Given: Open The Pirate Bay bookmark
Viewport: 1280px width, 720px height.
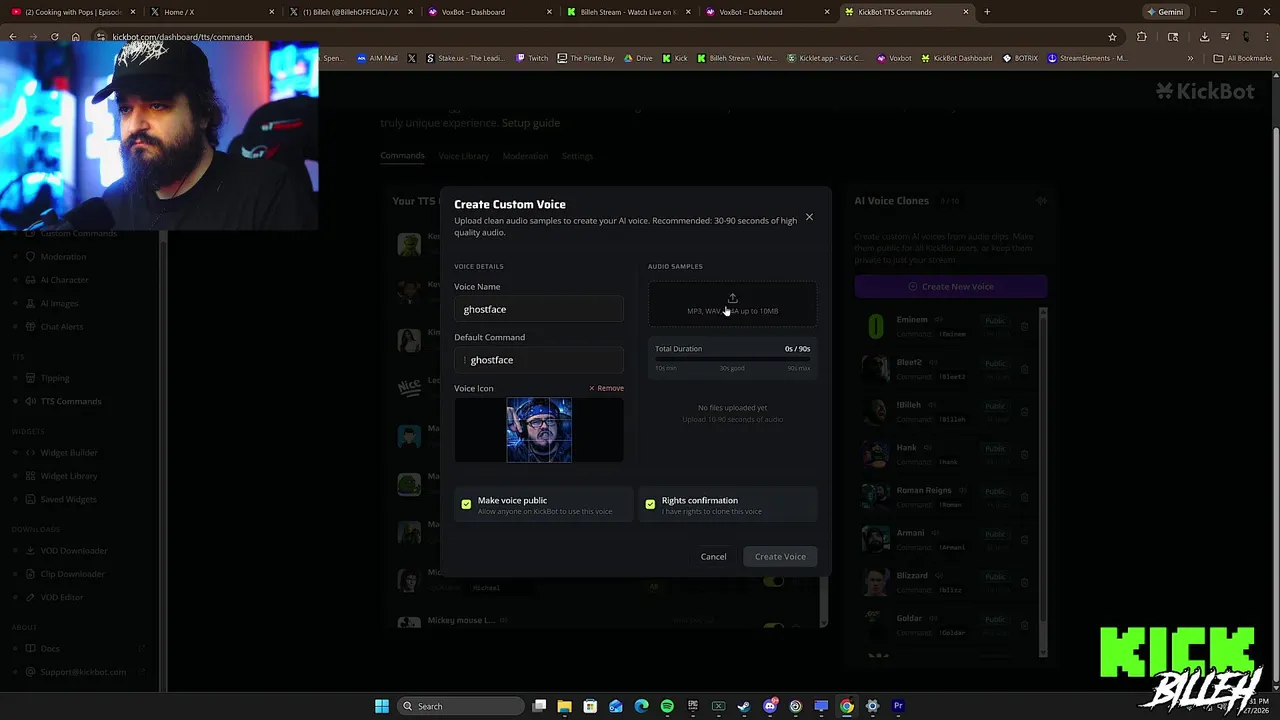Looking at the screenshot, I should pos(586,58).
